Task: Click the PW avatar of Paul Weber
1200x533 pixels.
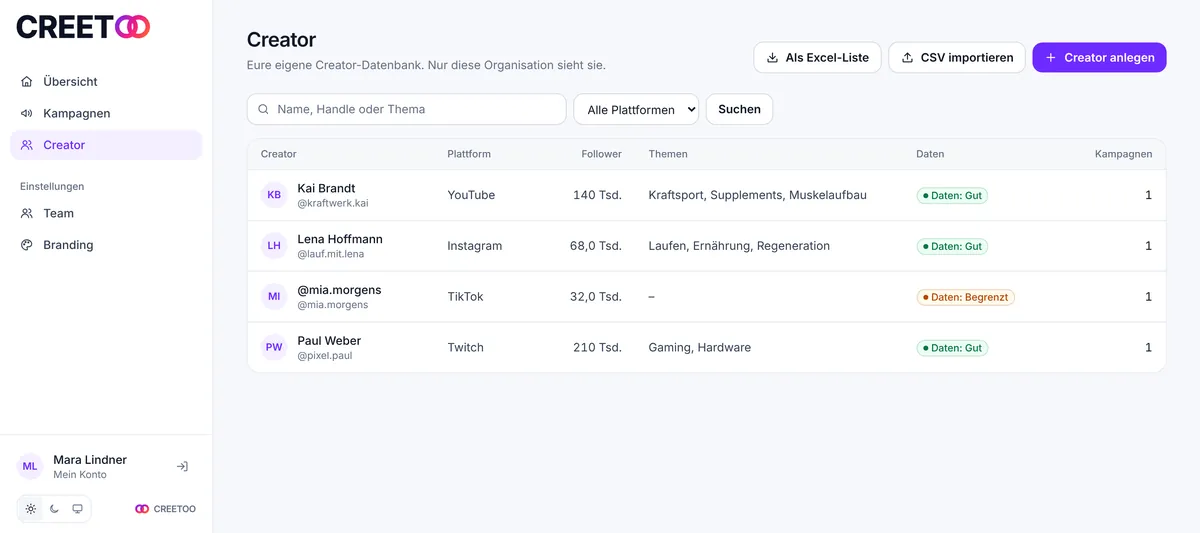Action: [x=274, y=348]
